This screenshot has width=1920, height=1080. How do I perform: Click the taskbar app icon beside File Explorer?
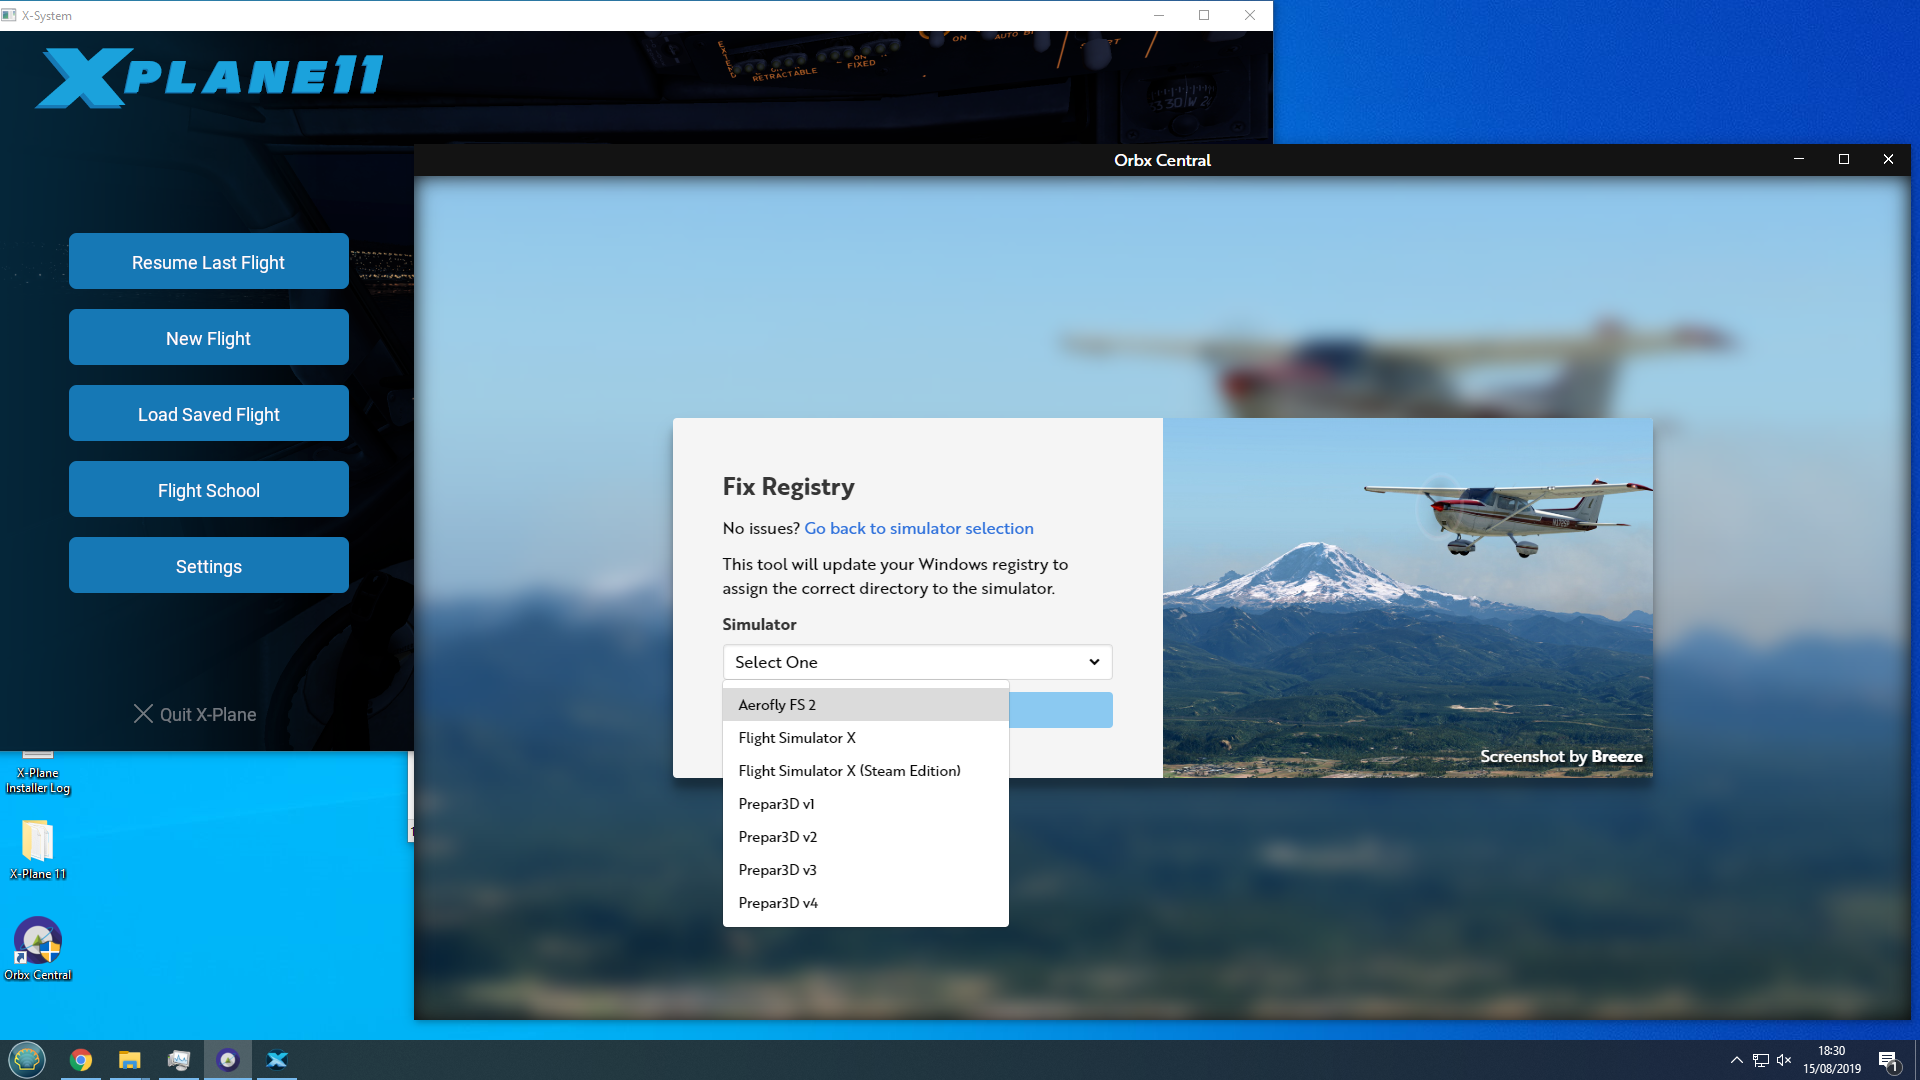179,1060
